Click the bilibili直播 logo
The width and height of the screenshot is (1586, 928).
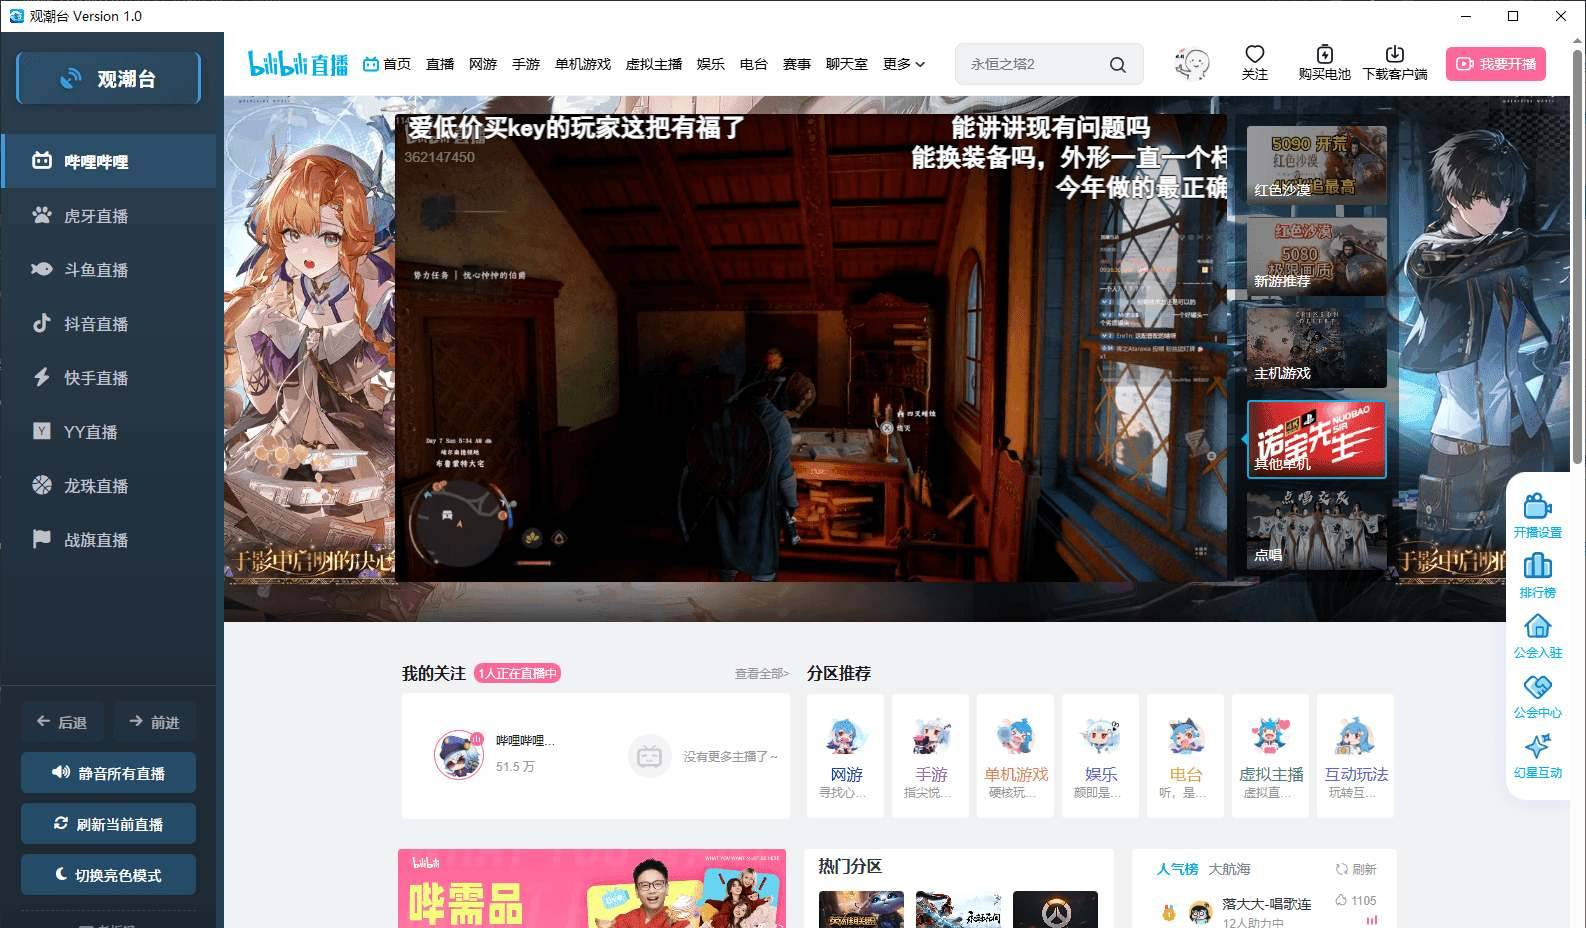pos(298,64)
